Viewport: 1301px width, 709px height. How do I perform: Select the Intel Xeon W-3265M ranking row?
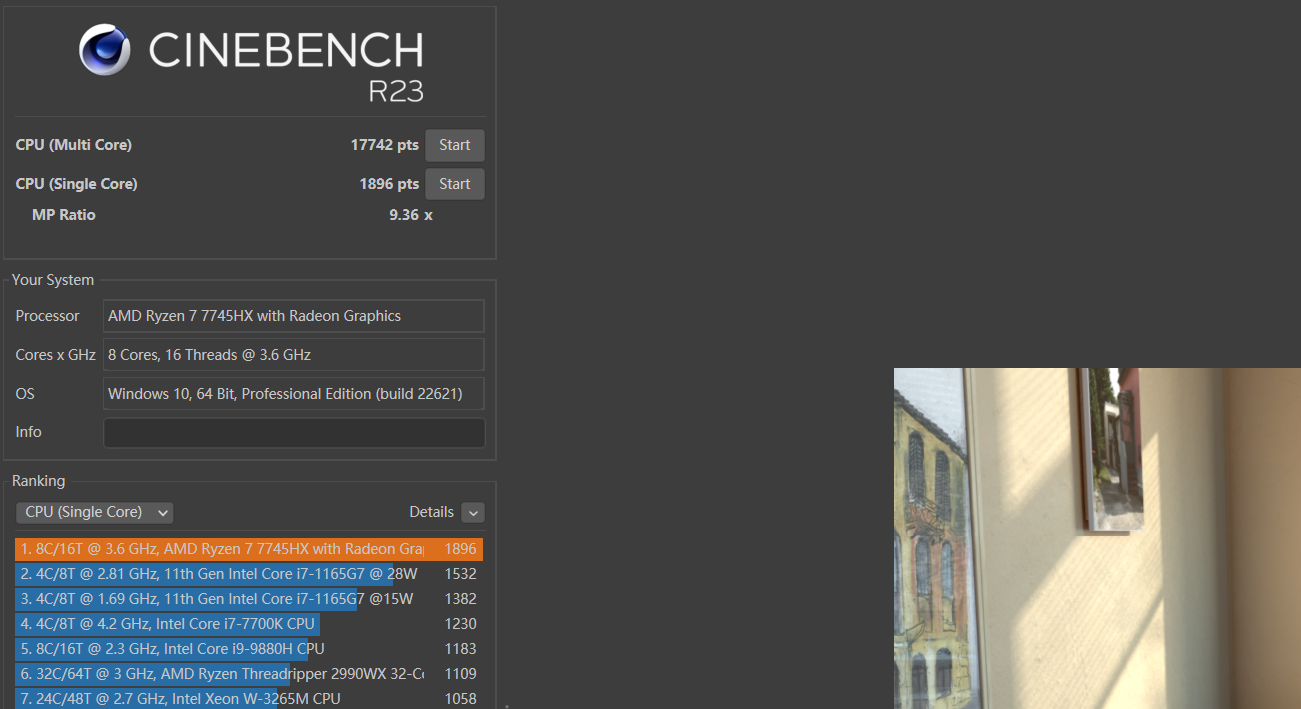[x=249, y=699]
